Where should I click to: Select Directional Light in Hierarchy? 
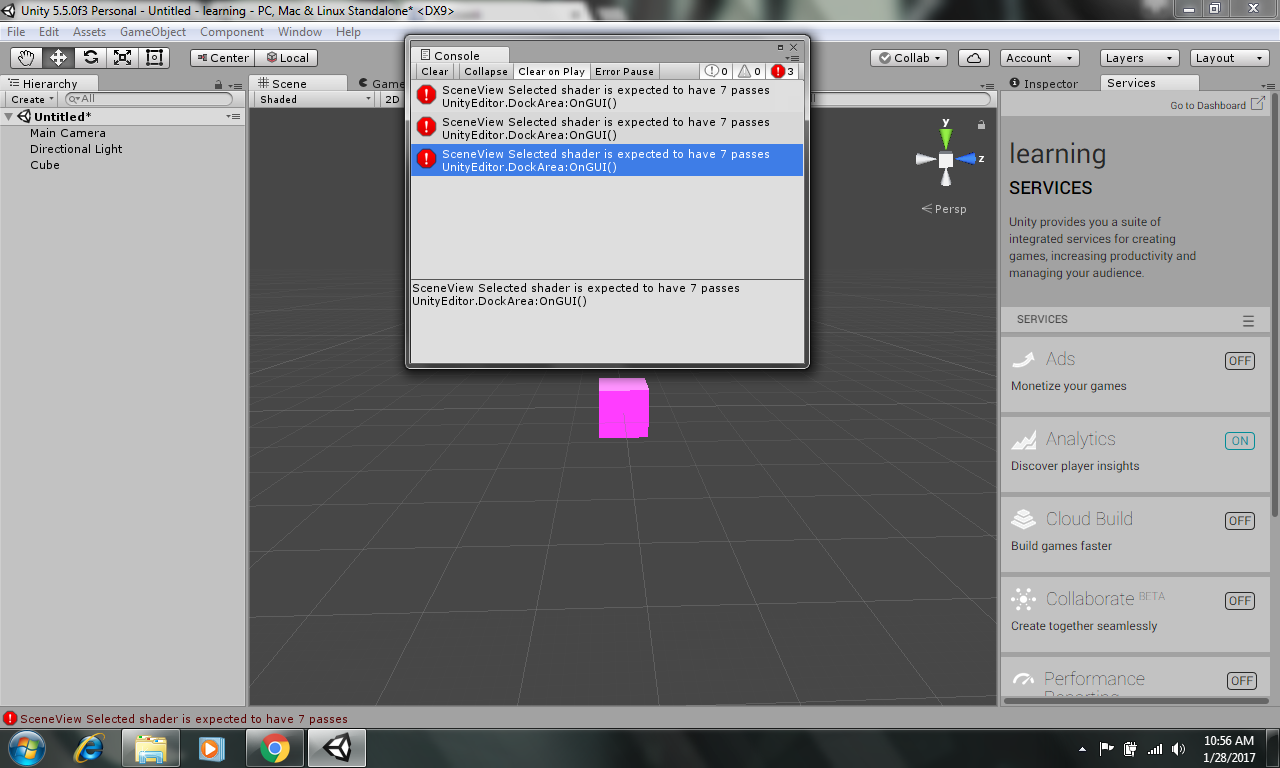pyautogui.click(x=76, y=149)
